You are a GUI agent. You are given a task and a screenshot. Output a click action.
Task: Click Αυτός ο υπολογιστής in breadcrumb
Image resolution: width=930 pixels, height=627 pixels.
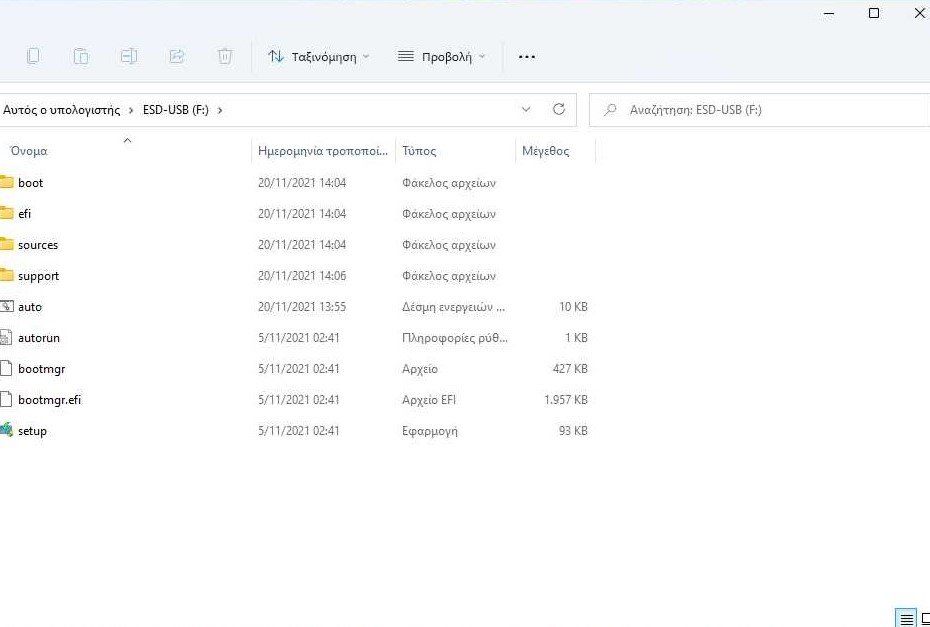pos(62,110)
